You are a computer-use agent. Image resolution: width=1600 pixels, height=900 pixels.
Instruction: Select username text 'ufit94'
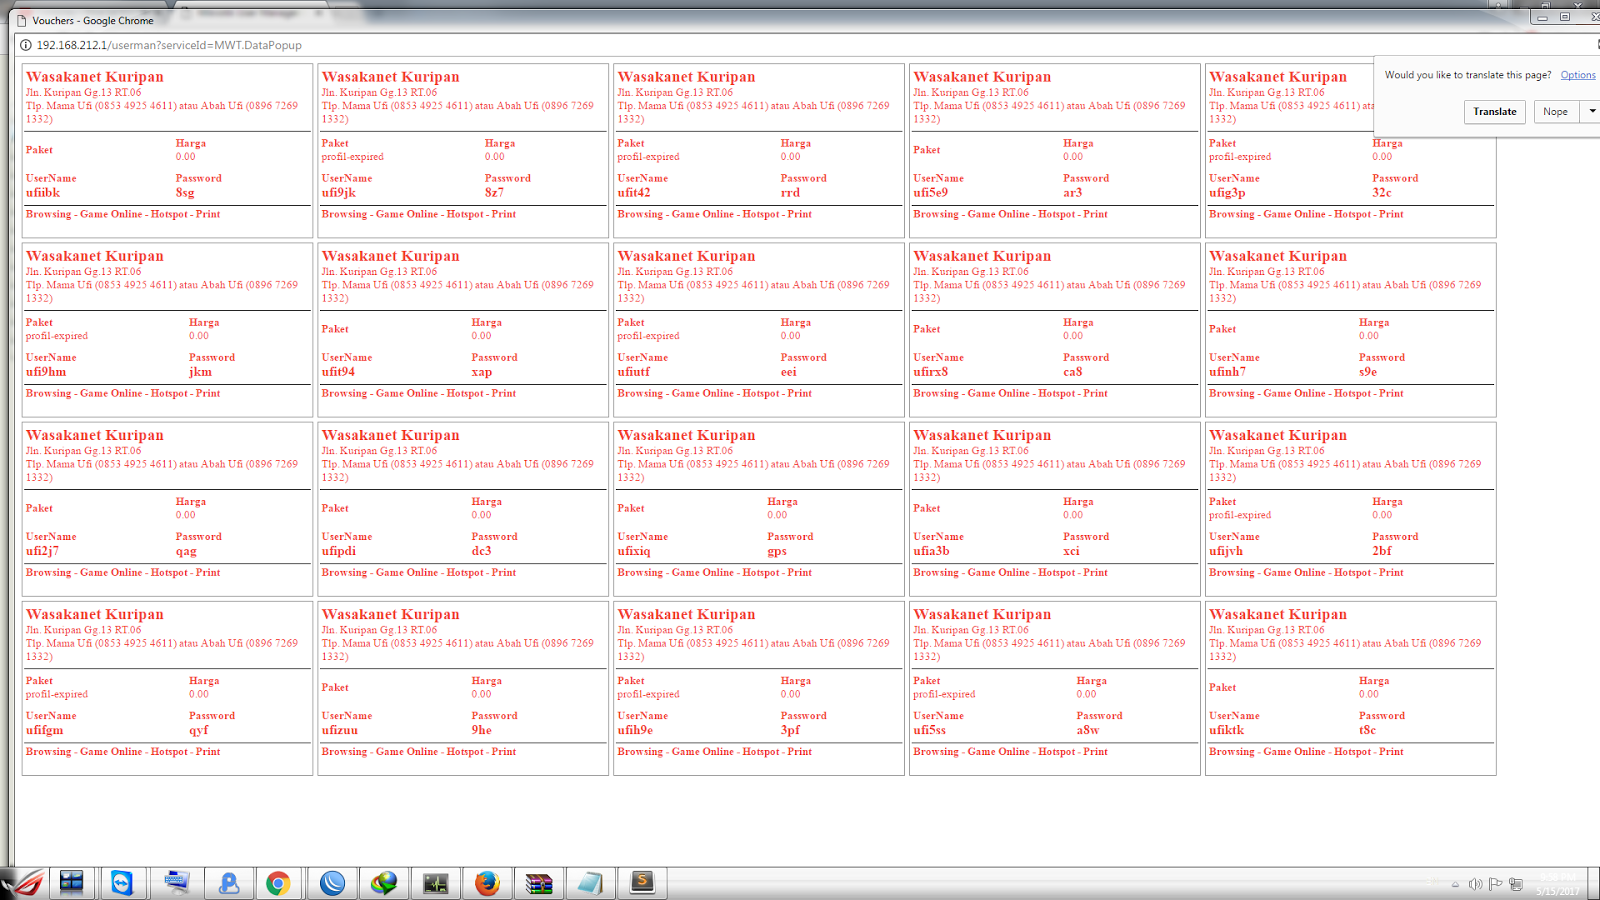[338, 372]
